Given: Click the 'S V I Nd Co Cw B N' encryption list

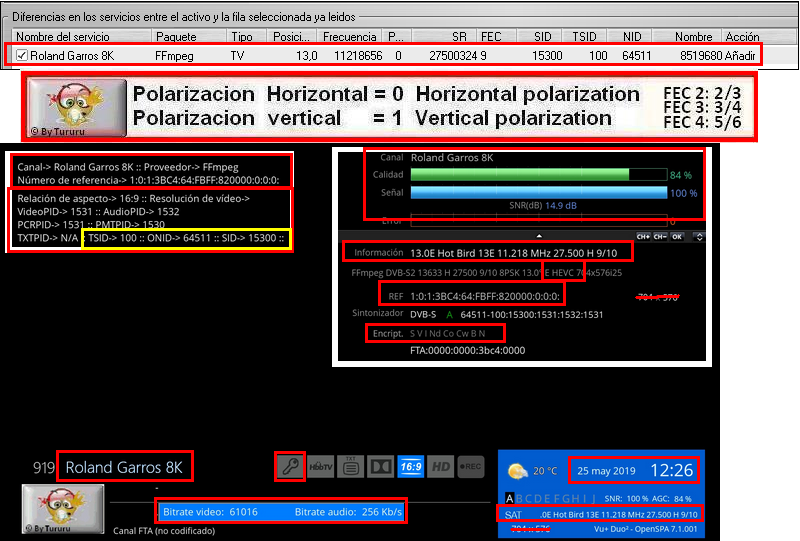Looking at the screenshot, I should [x=447, y=333].
